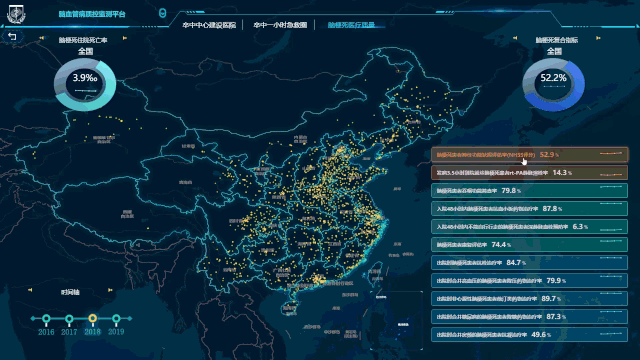Click the back arrow icon

(12, 37)
